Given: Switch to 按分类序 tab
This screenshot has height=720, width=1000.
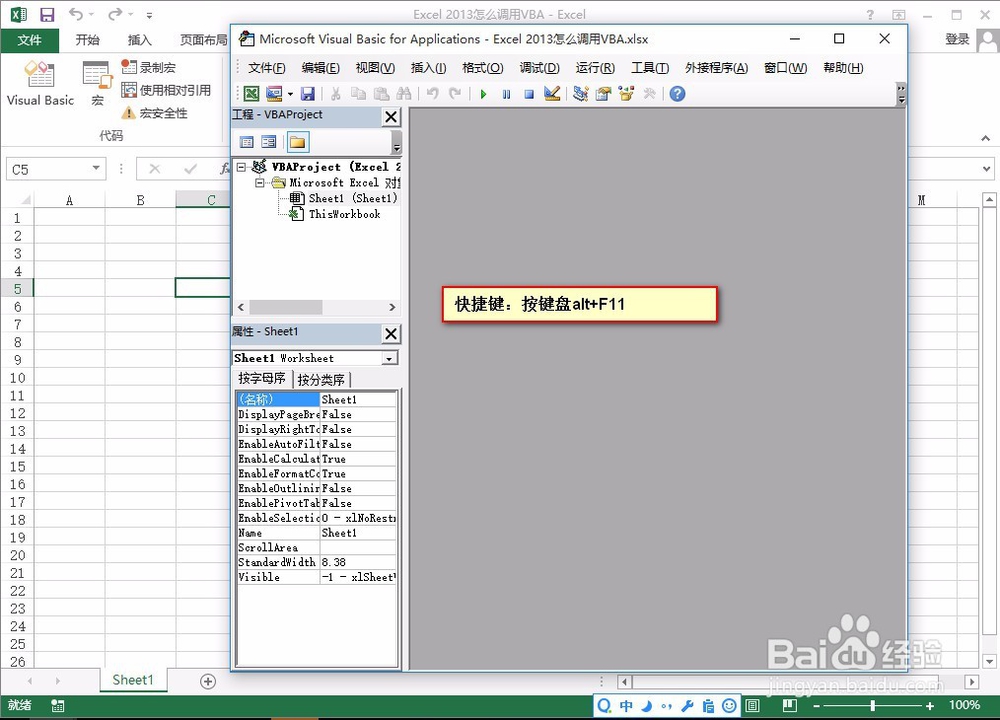Looking at the screenshot, I should tap(321, 380).
